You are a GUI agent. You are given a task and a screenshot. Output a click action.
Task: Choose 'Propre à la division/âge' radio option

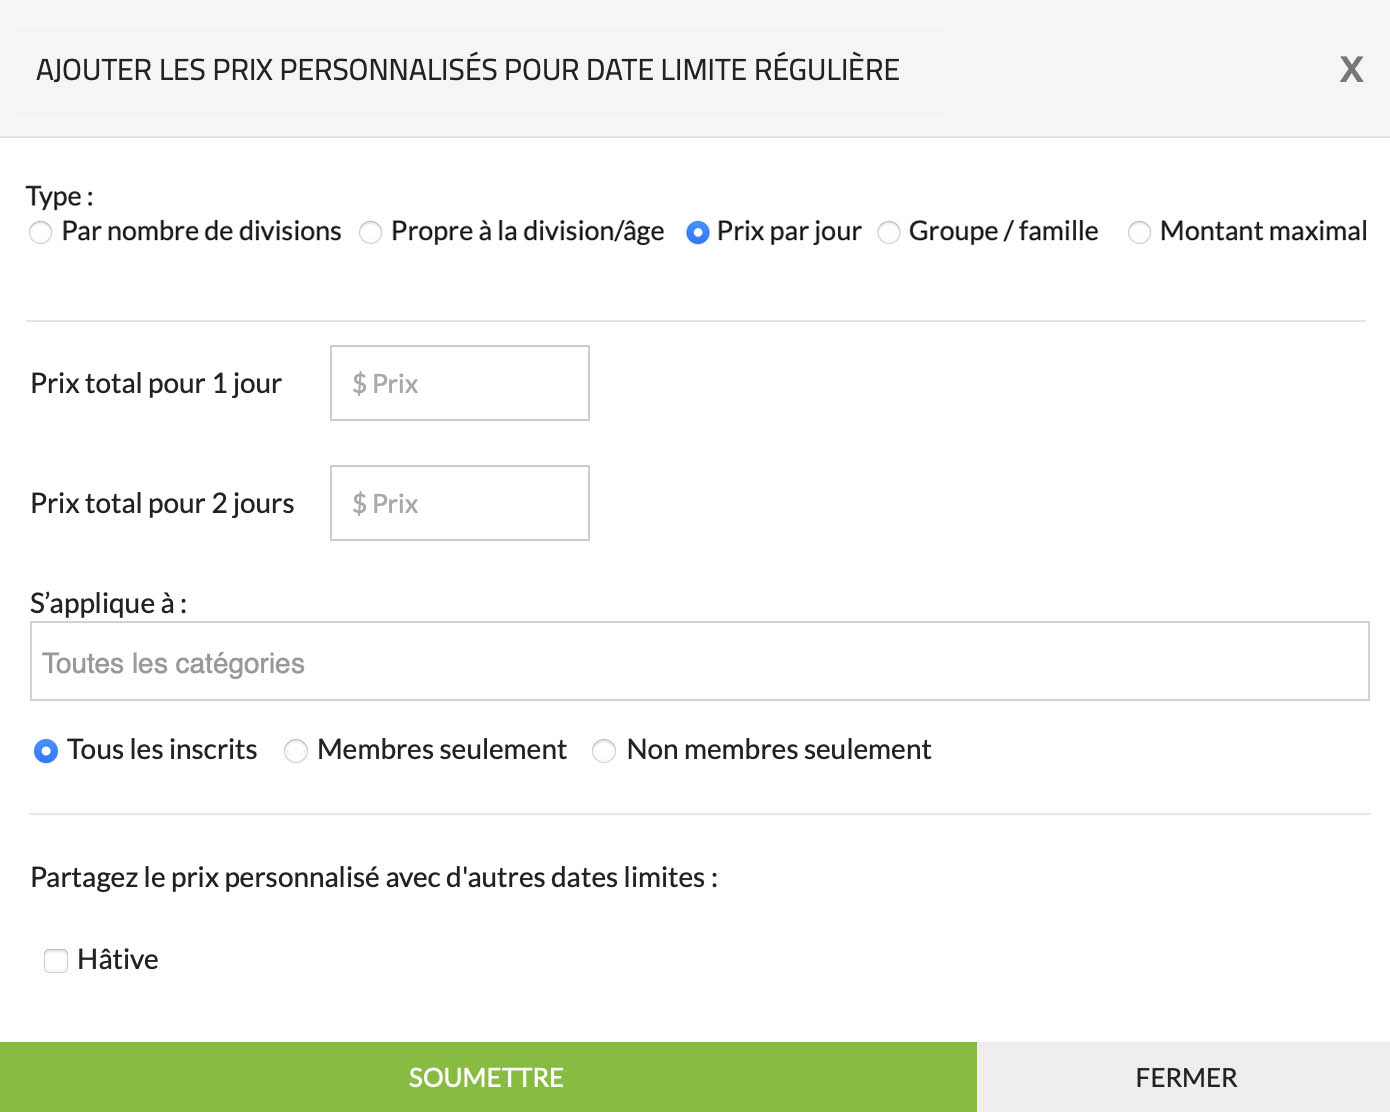tap(371, 233)
